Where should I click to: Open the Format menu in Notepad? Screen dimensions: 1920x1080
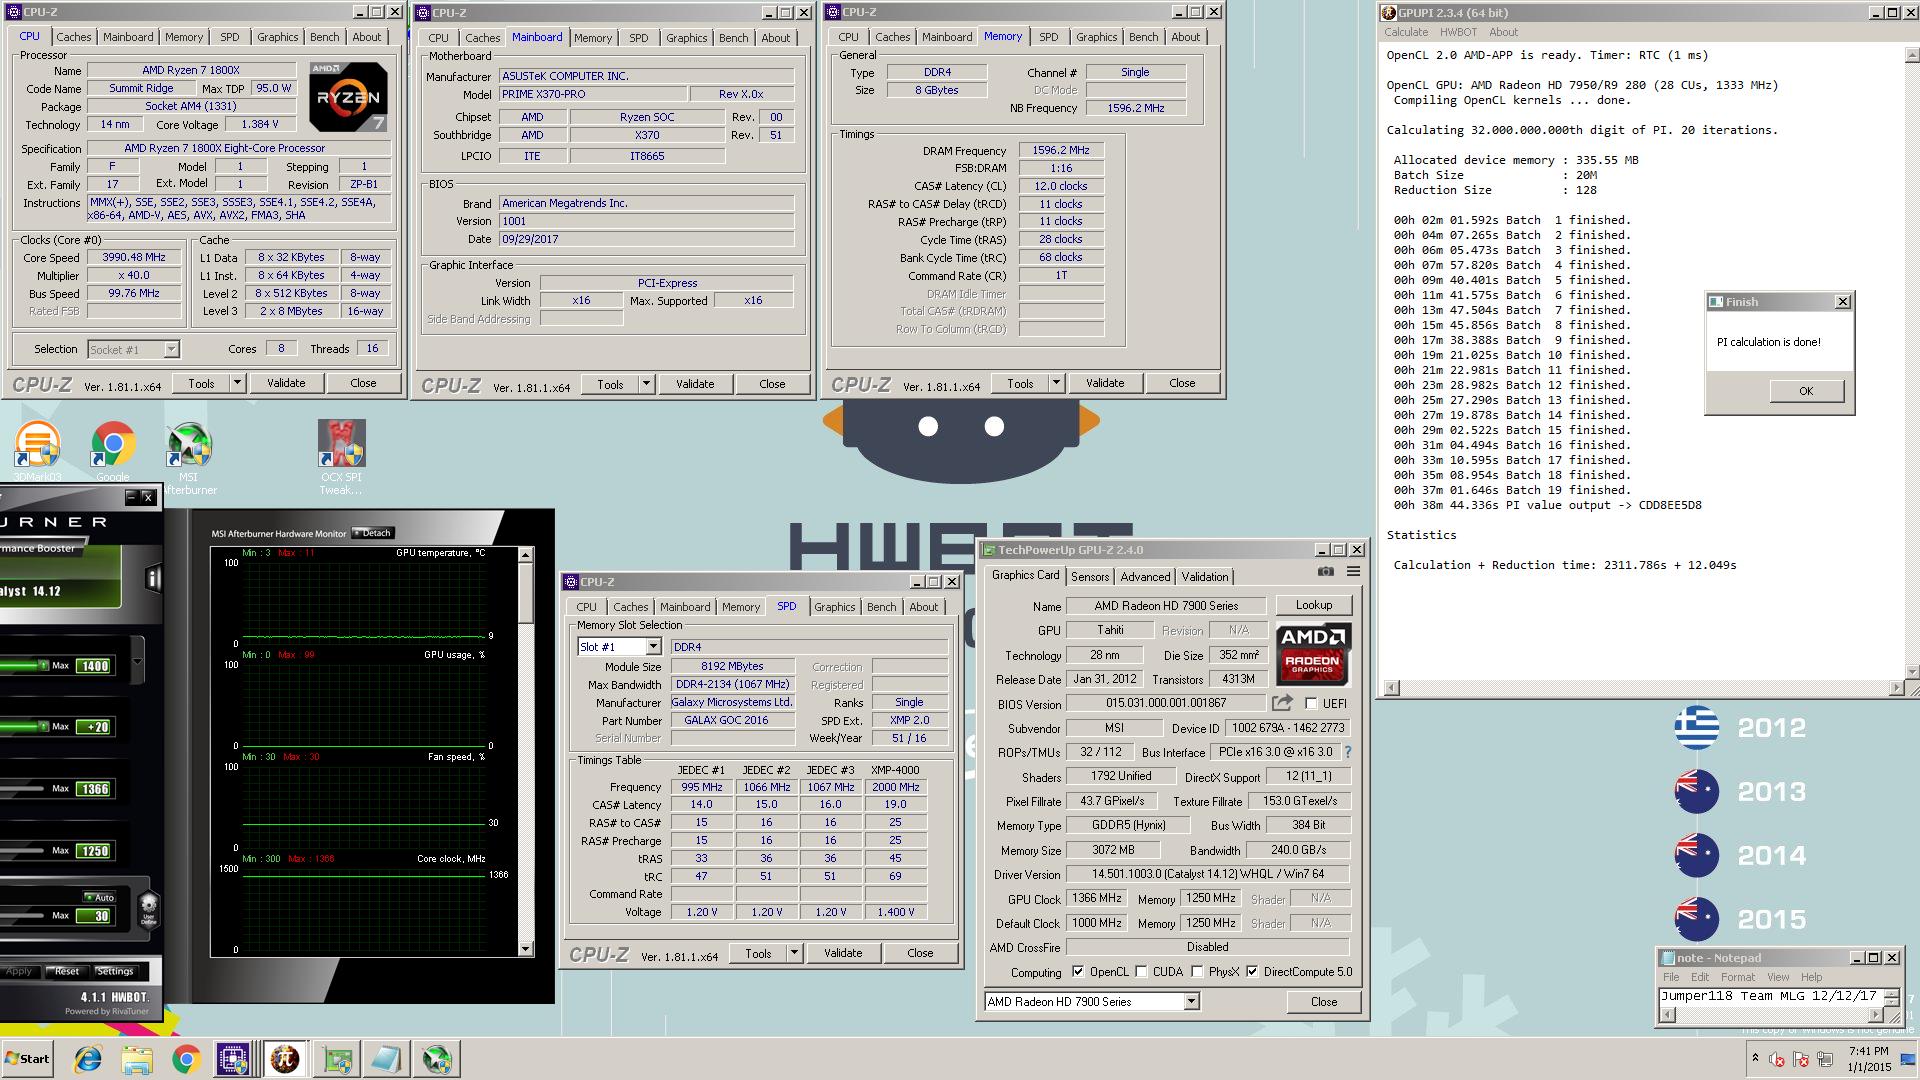pos(1737,977)
